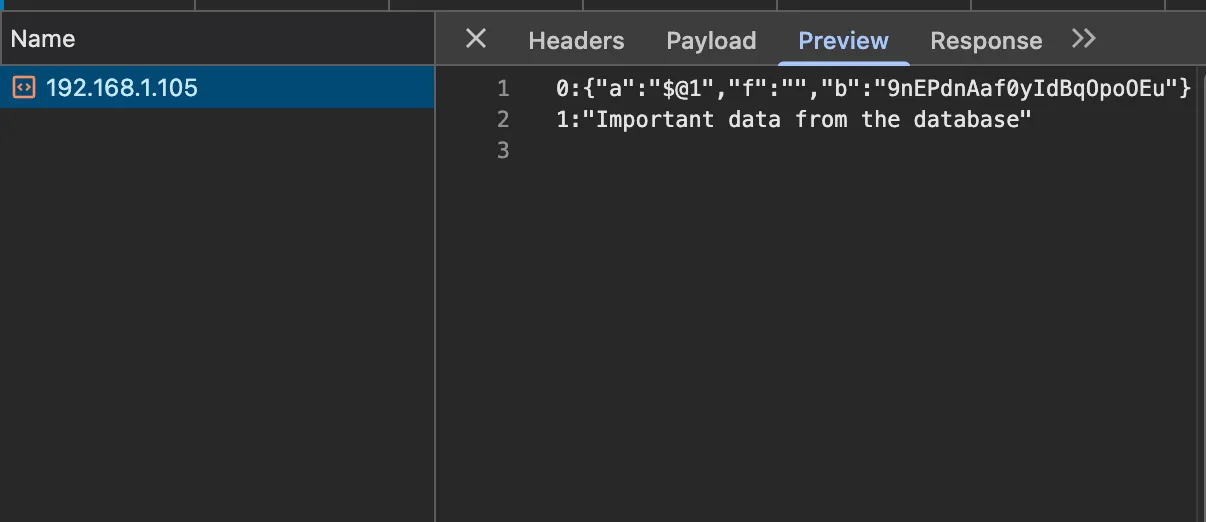Select the request type icon beside 192.168.1.105

tap(23, 88)
